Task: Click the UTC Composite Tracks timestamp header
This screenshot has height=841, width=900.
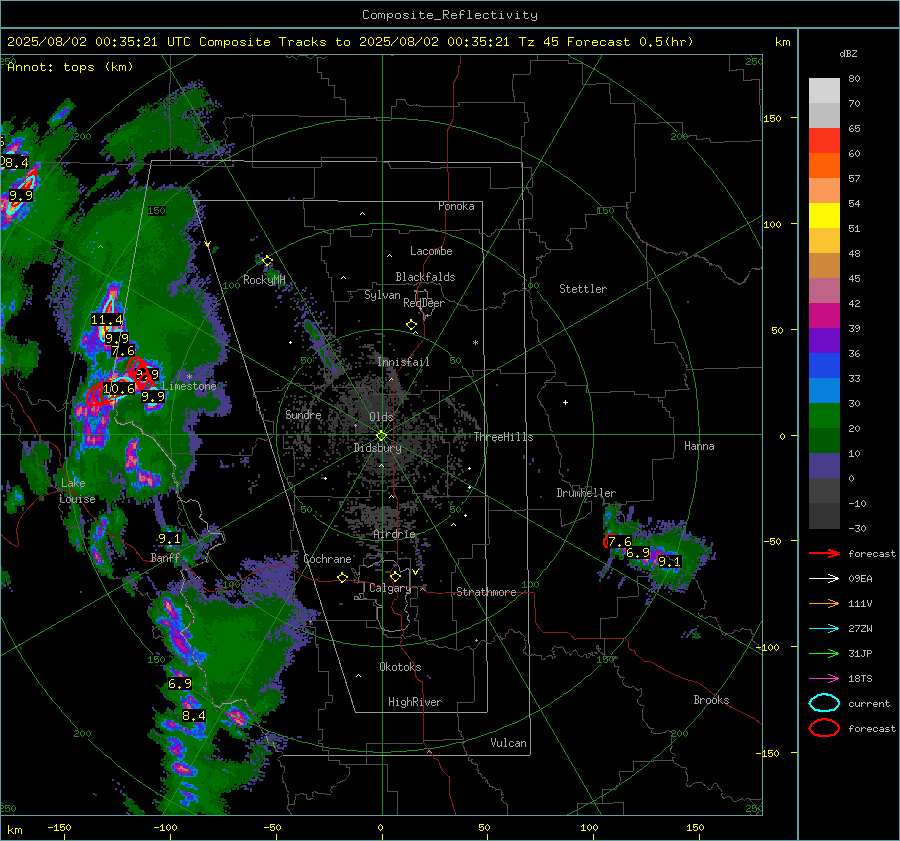Action: [x=350, y=42]
